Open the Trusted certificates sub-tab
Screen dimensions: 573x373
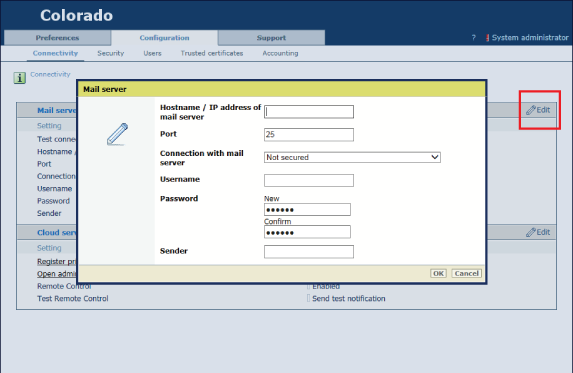(212, 53)
